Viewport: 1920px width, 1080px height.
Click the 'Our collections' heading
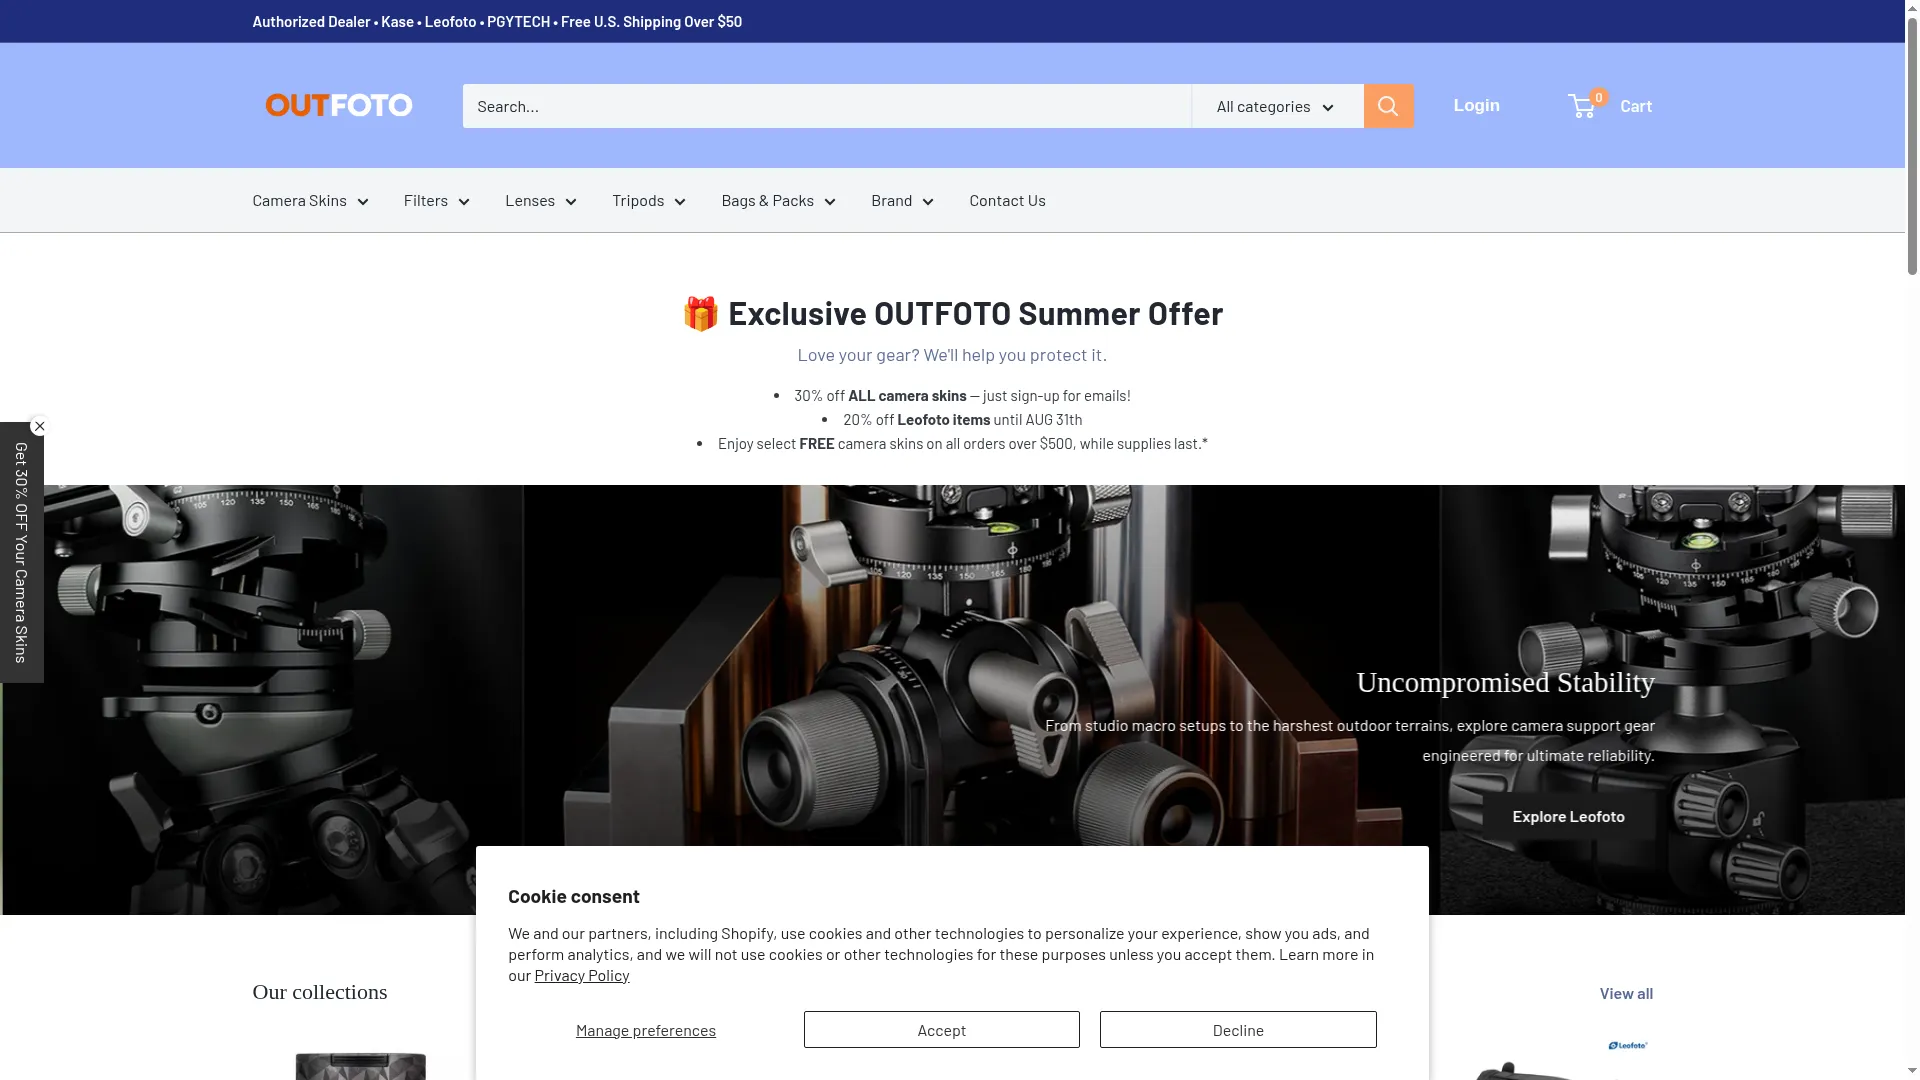320,992
